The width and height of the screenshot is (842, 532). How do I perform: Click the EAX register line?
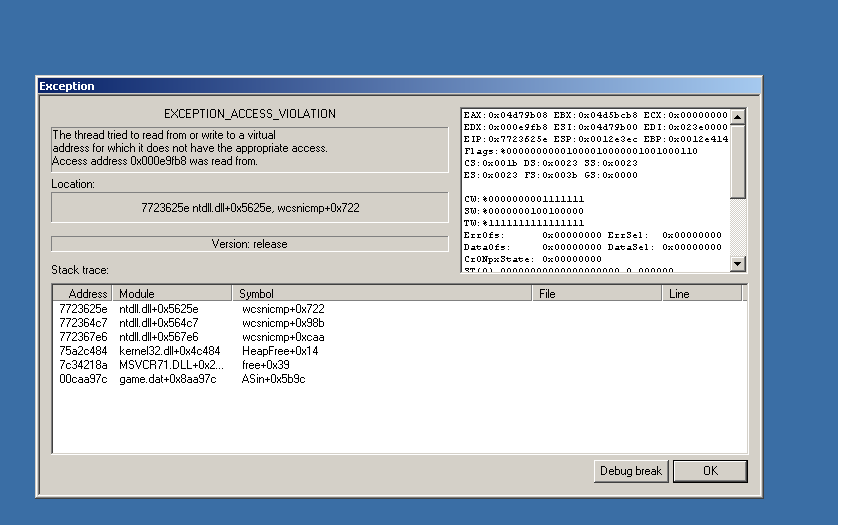coord(596,115)
